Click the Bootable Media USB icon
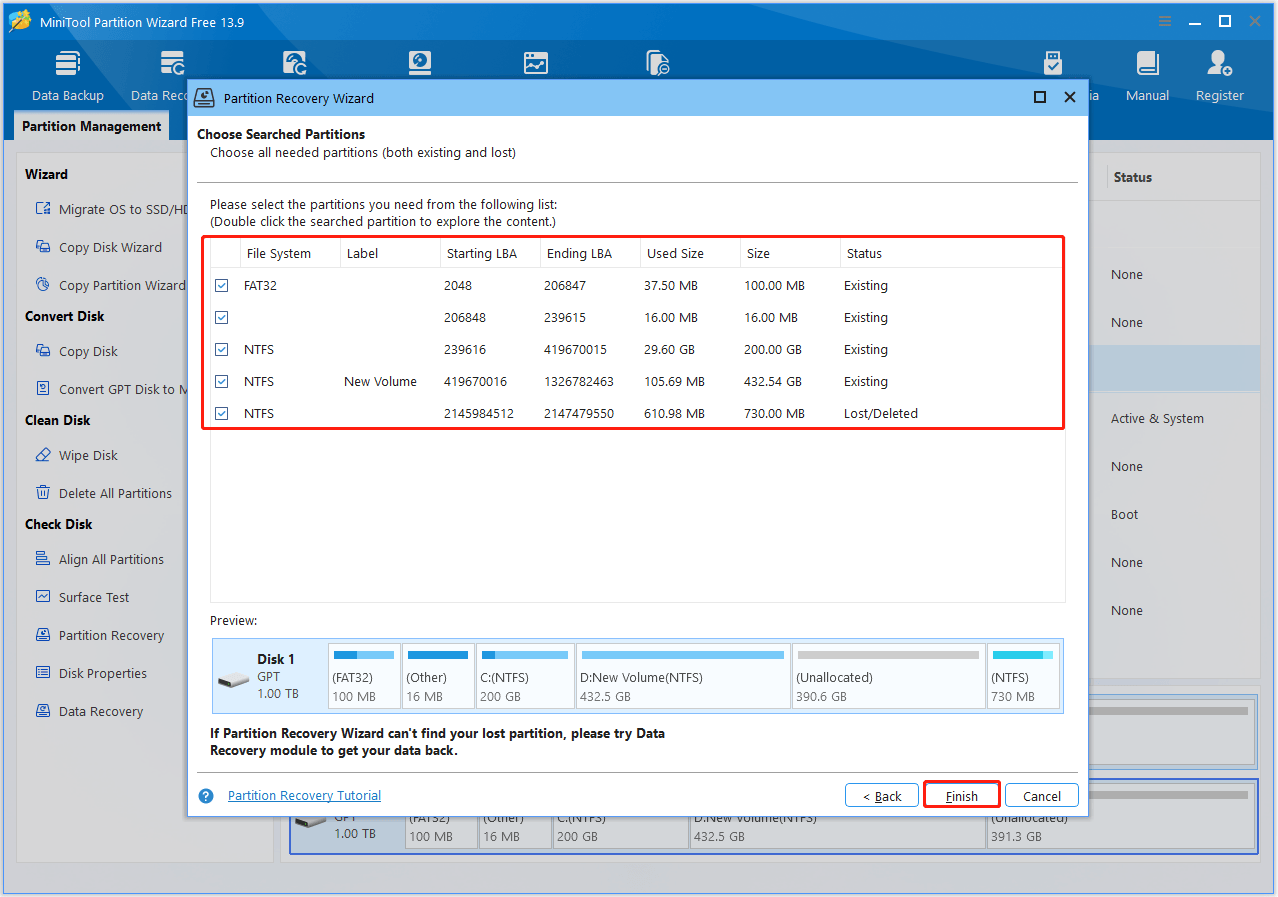The height and width of the screenshot is (897, 1278). coord(1053,63)
